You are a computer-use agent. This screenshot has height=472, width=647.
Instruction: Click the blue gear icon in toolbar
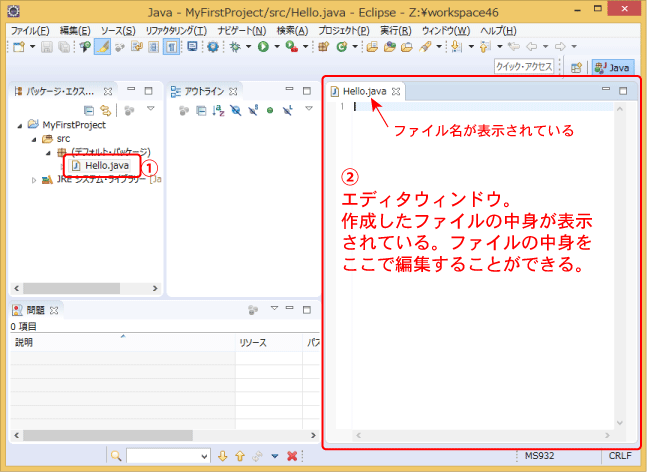pos(213,47)
